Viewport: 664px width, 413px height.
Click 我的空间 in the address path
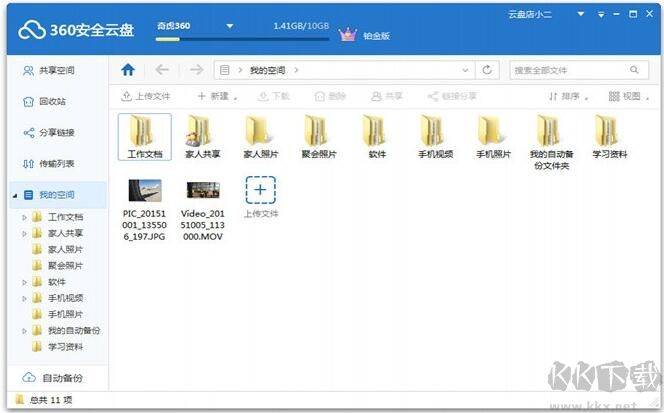pyautogui.click(x=268, y=70)
